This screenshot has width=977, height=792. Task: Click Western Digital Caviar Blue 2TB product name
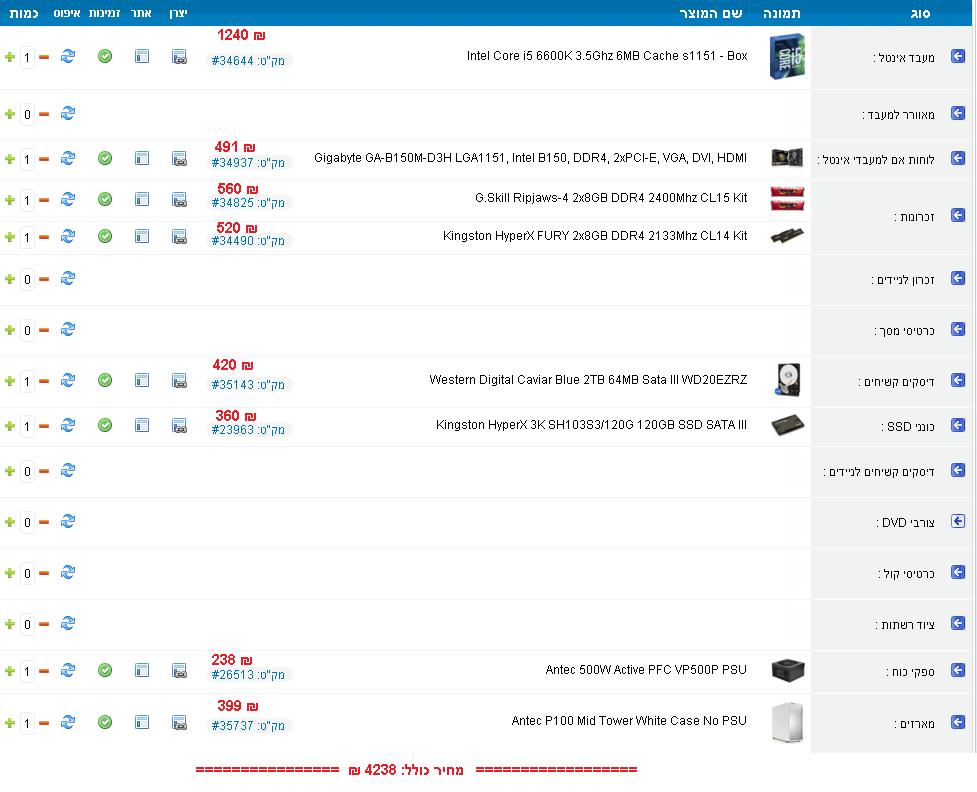pyautogui.click(x=588, y=379)
